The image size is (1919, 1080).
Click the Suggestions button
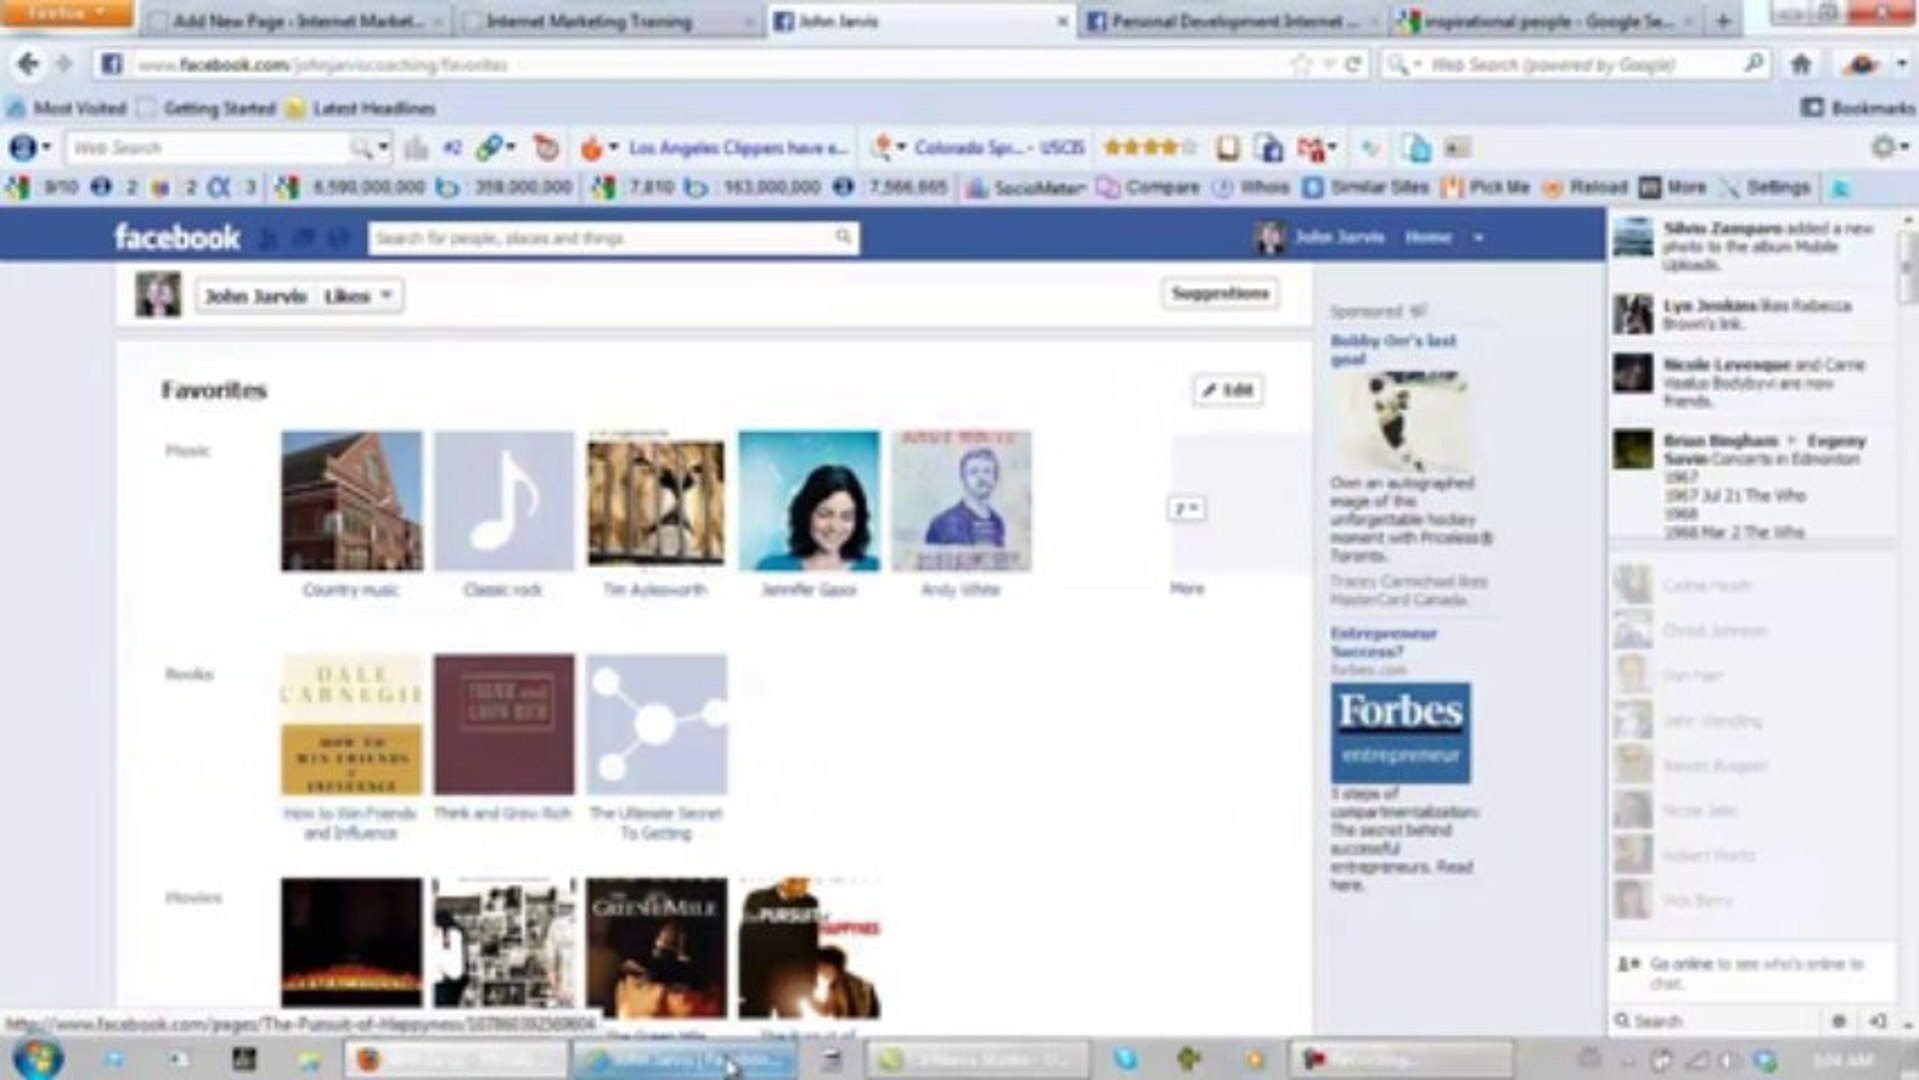tap(1218, 293)
